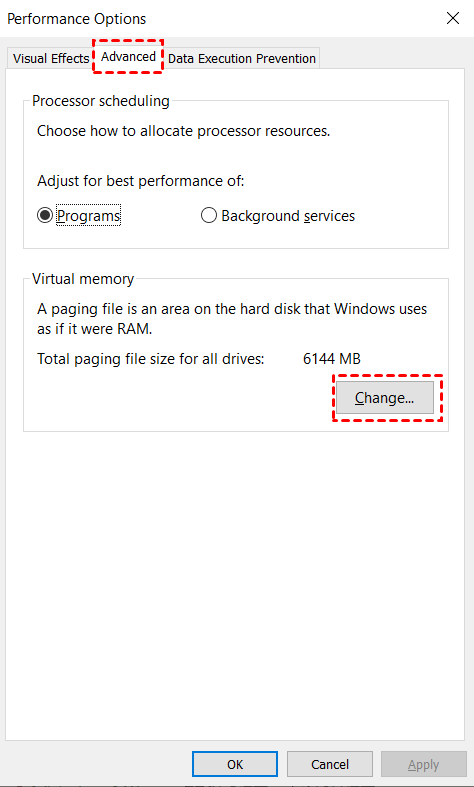Screen dimensions: 474x787
Task: Click the Choose how to allocate text
Action: (184, 132)
